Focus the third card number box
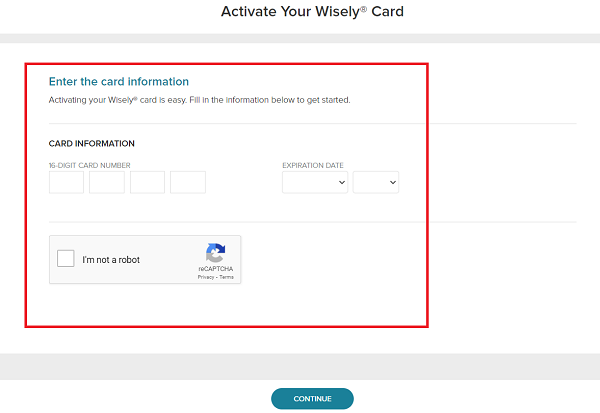This screenshot has width=600, height=413. tap(147, 182)
